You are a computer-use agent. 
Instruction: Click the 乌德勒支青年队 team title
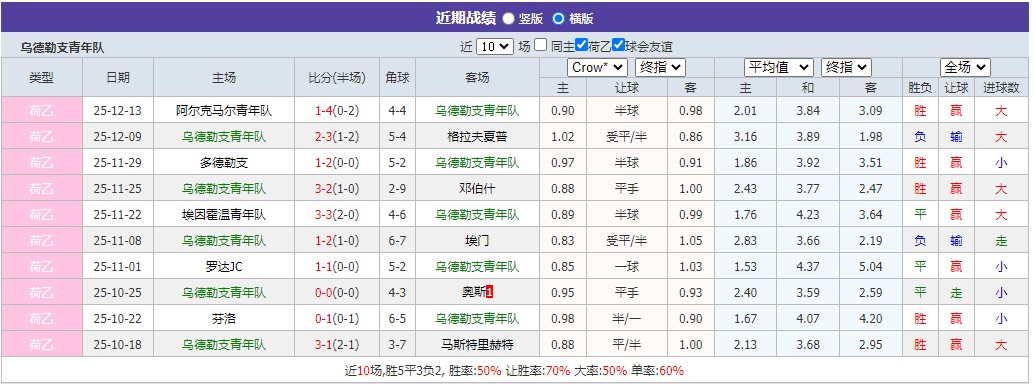[62, 48]
